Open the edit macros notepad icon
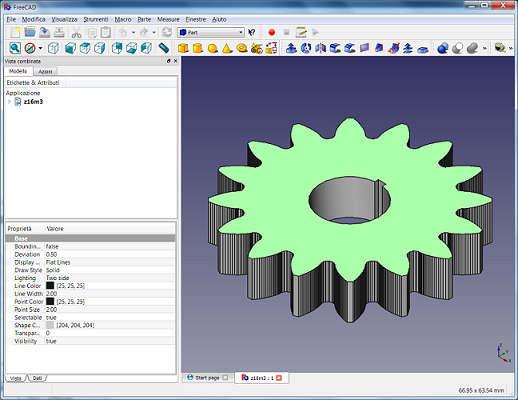 click(301, 32)
